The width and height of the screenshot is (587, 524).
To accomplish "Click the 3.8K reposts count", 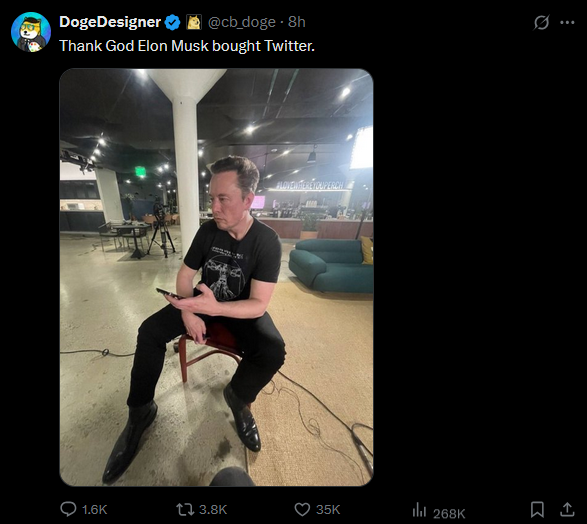I will pos(213,509).
